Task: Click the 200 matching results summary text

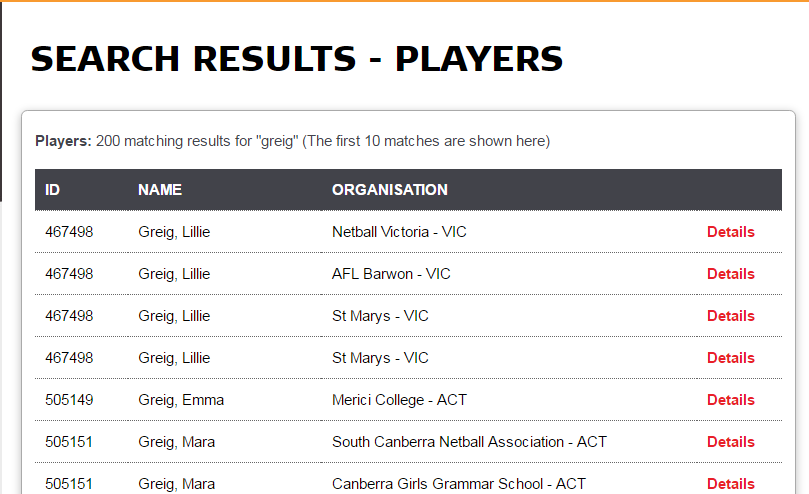Action: [x=293, y=141]
